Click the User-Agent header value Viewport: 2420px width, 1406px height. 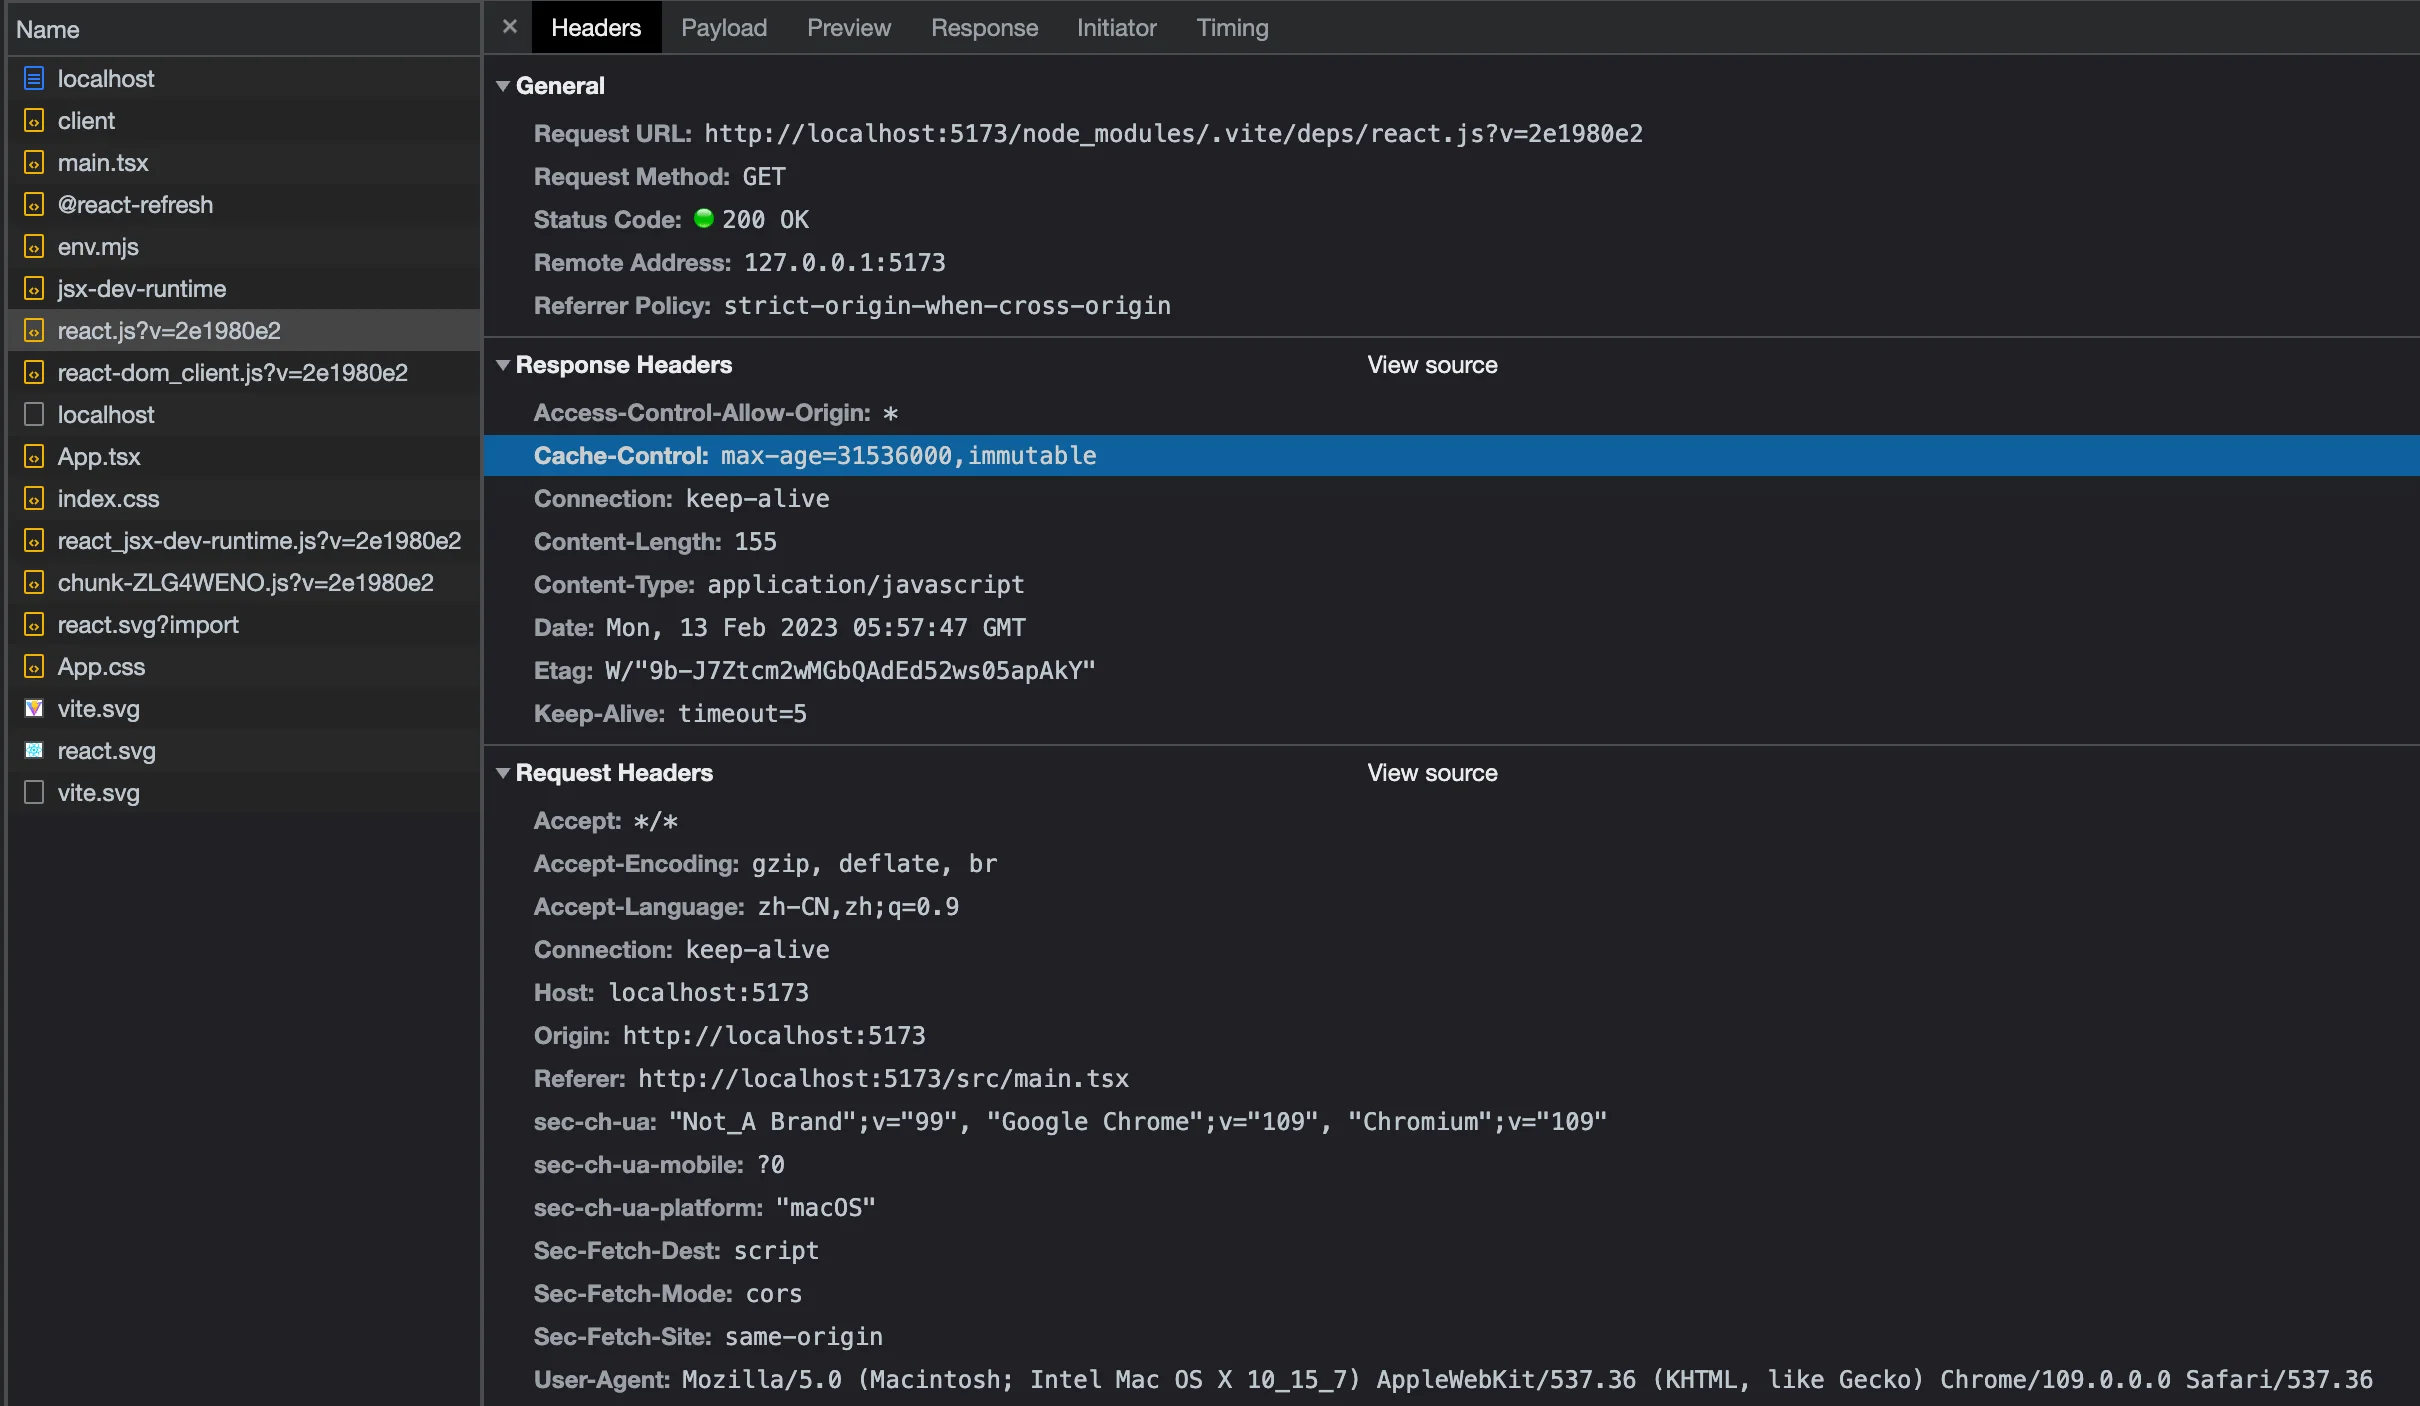pyautogui.click(x=1527, y=1379)
